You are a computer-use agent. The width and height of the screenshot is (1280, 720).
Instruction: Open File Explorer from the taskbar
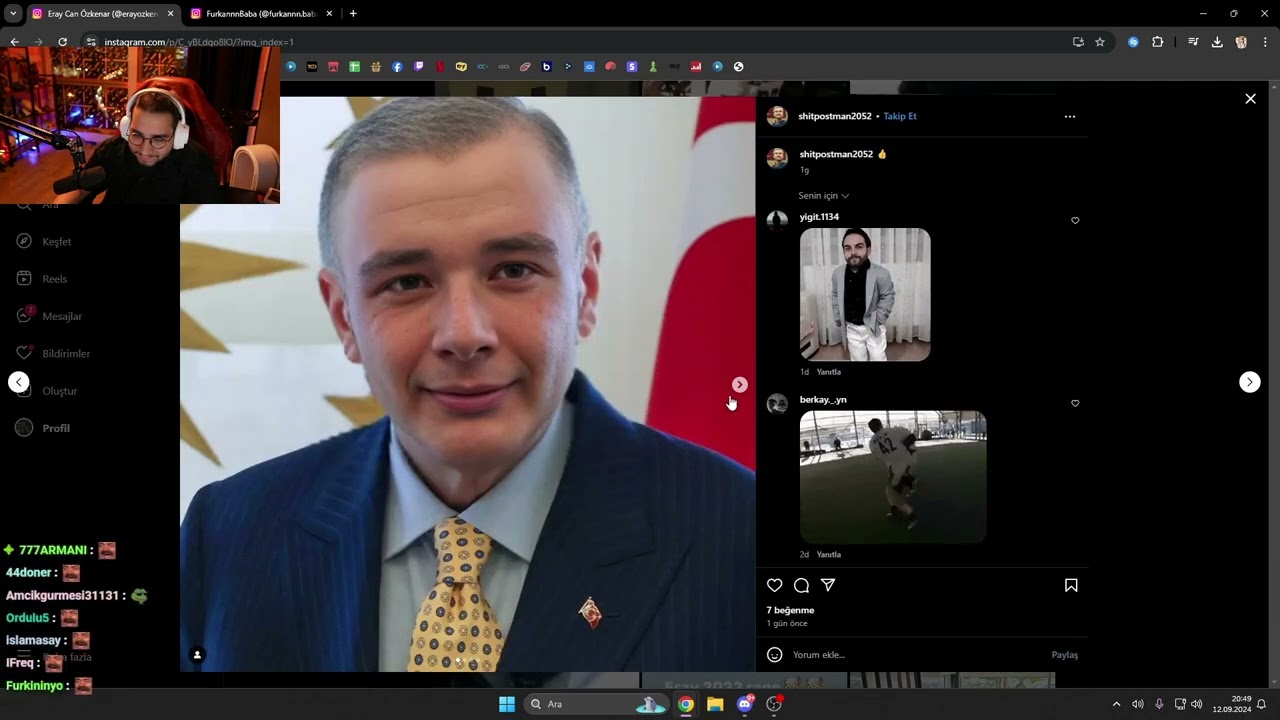click(715, 704)
